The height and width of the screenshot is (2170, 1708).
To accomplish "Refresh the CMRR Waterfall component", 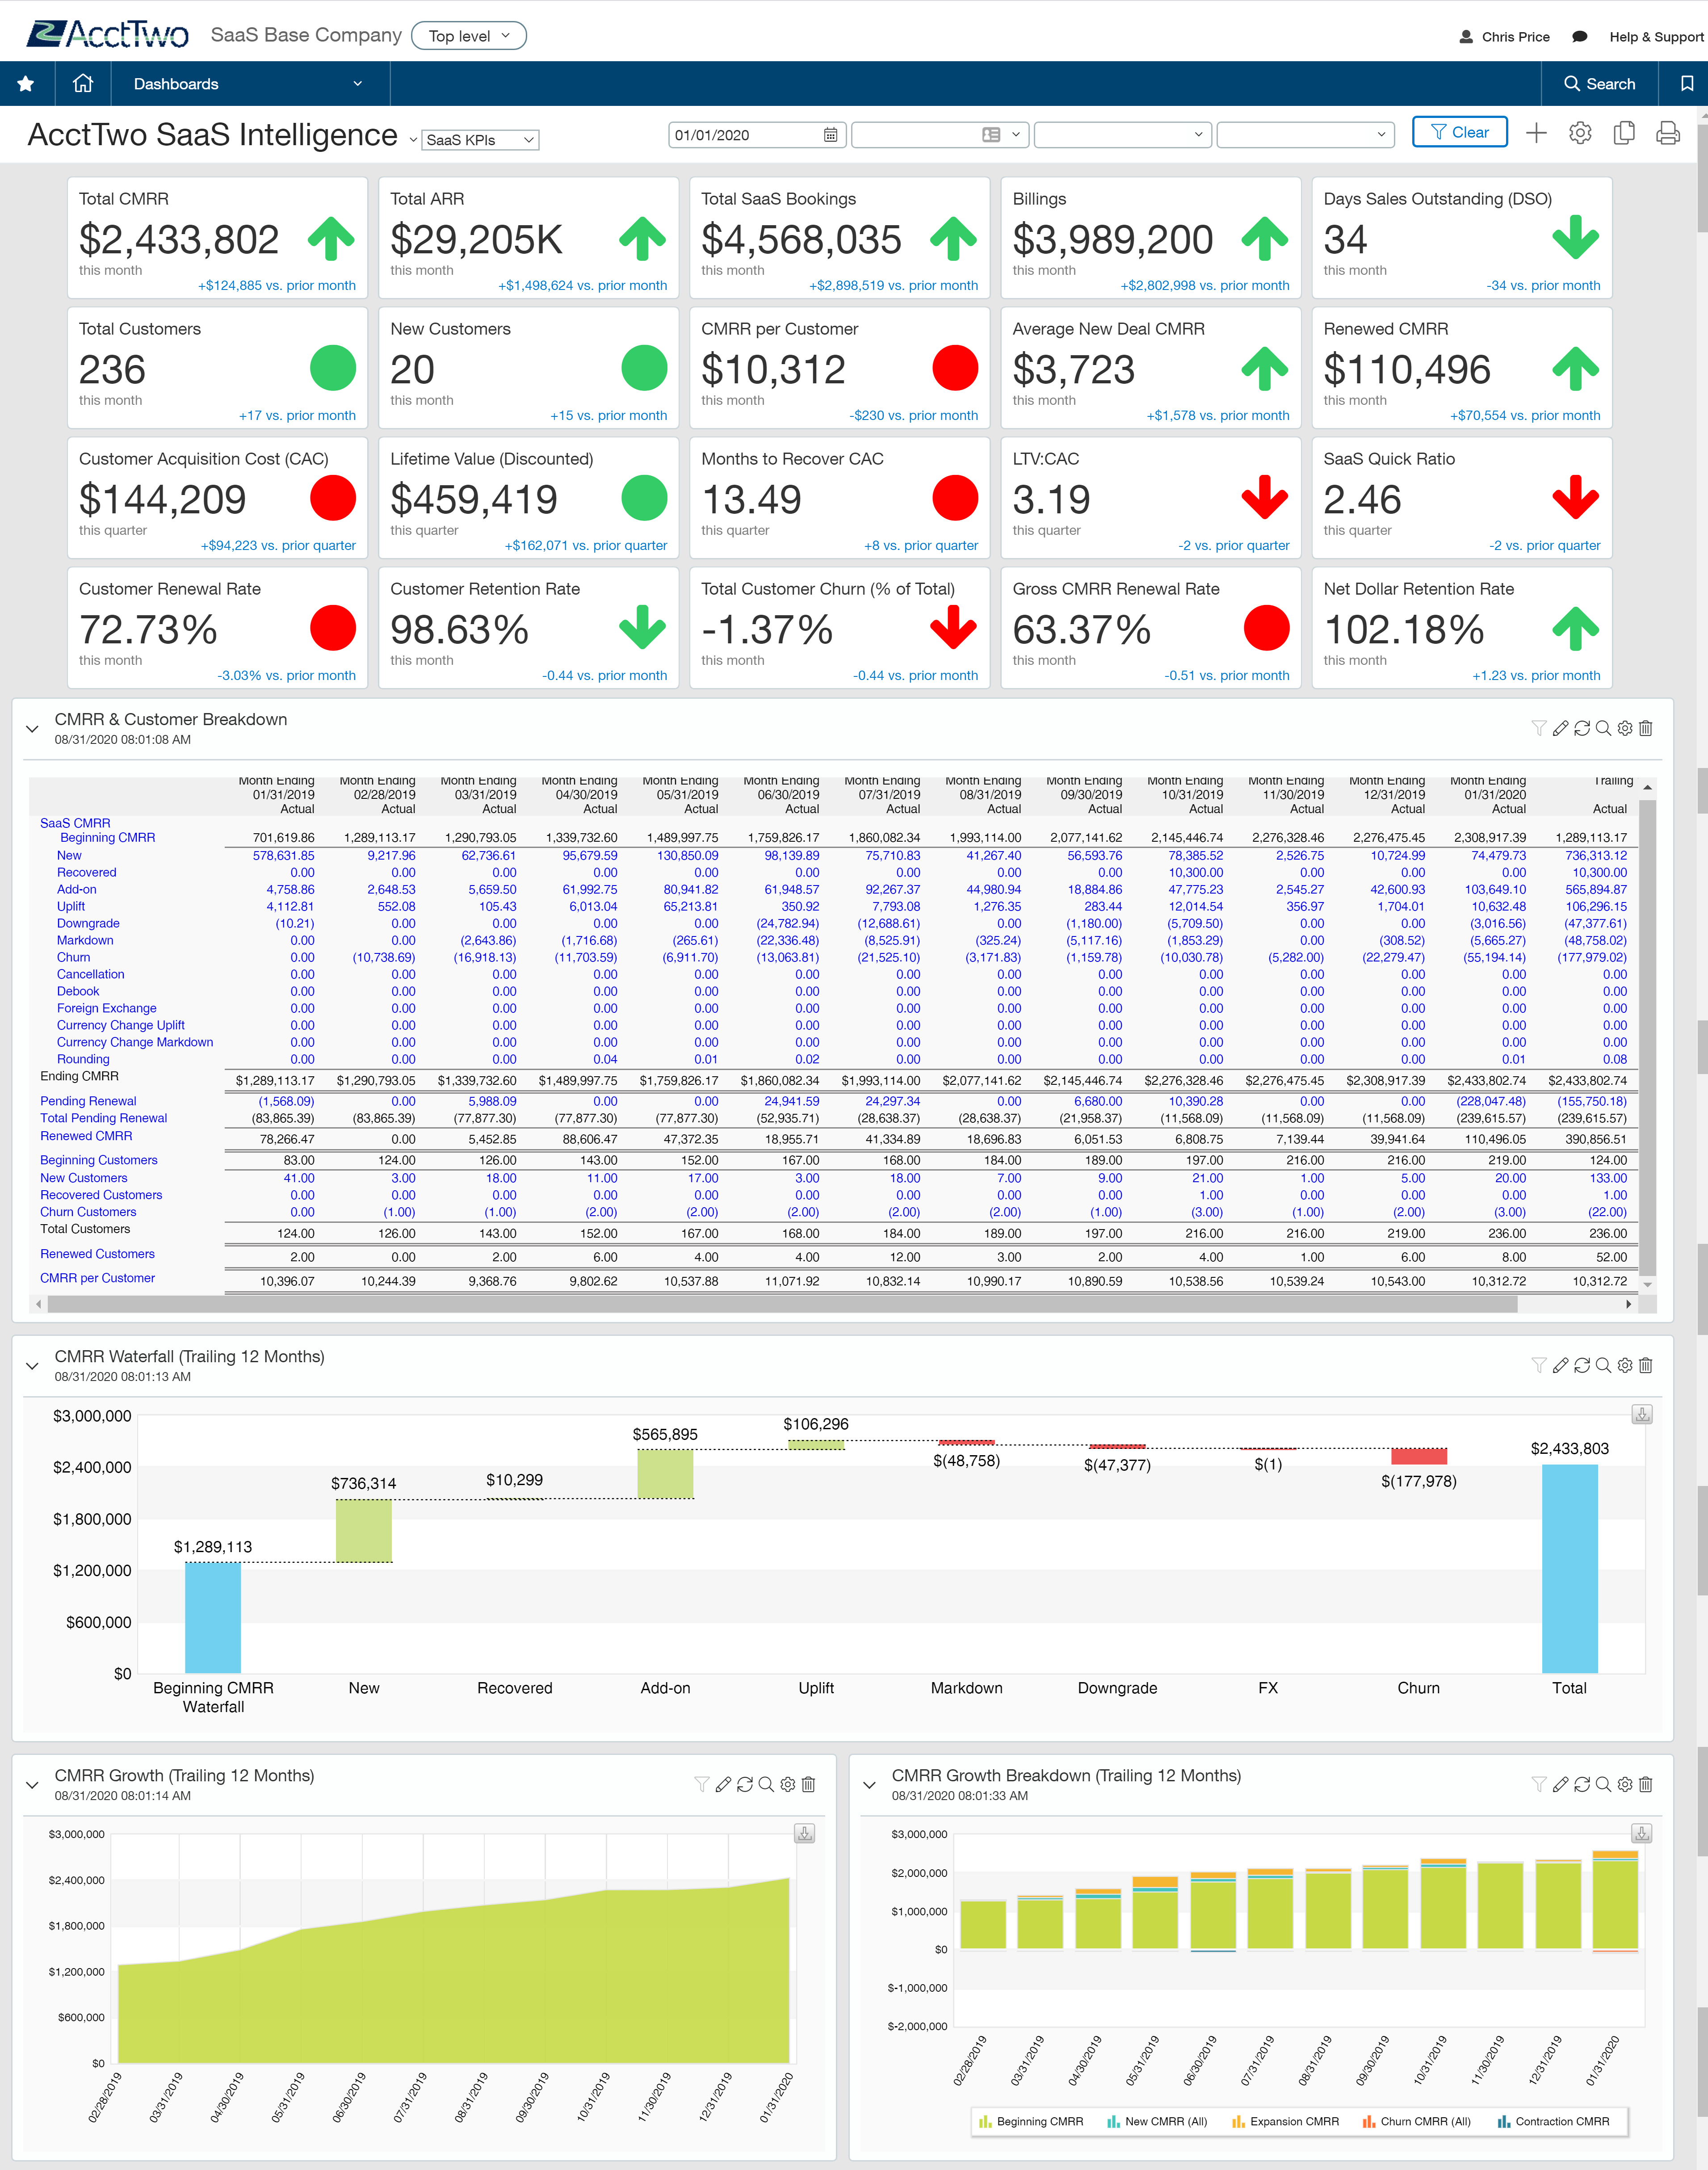I will point(1582,1366).
